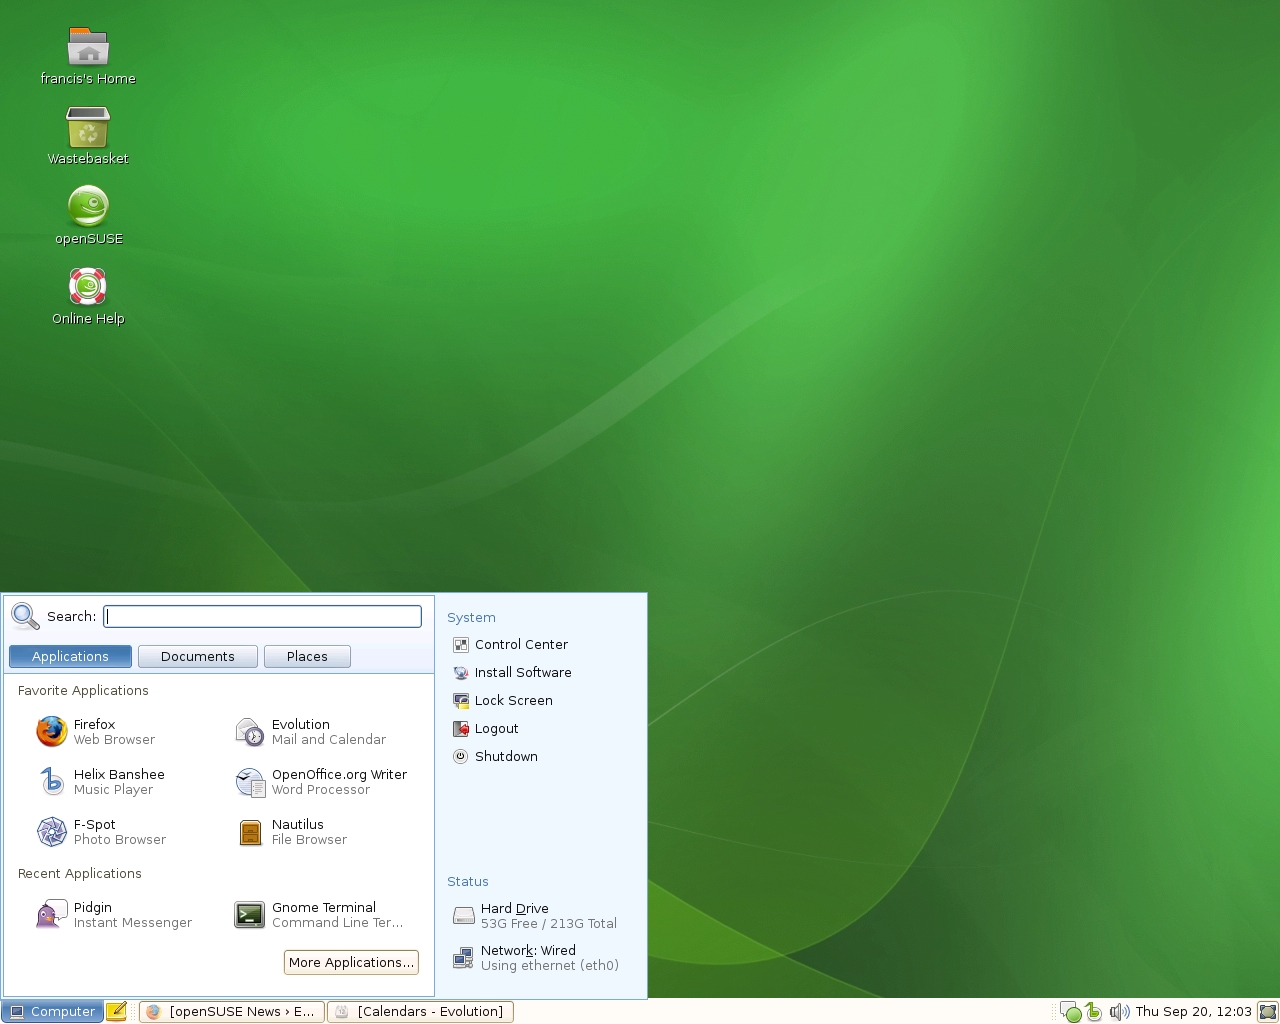Open Control Center from the System section

pos(521,644)
